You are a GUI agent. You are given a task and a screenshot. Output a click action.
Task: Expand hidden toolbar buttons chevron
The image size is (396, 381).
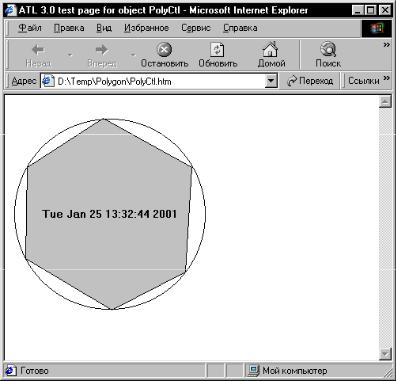point(387,45)
